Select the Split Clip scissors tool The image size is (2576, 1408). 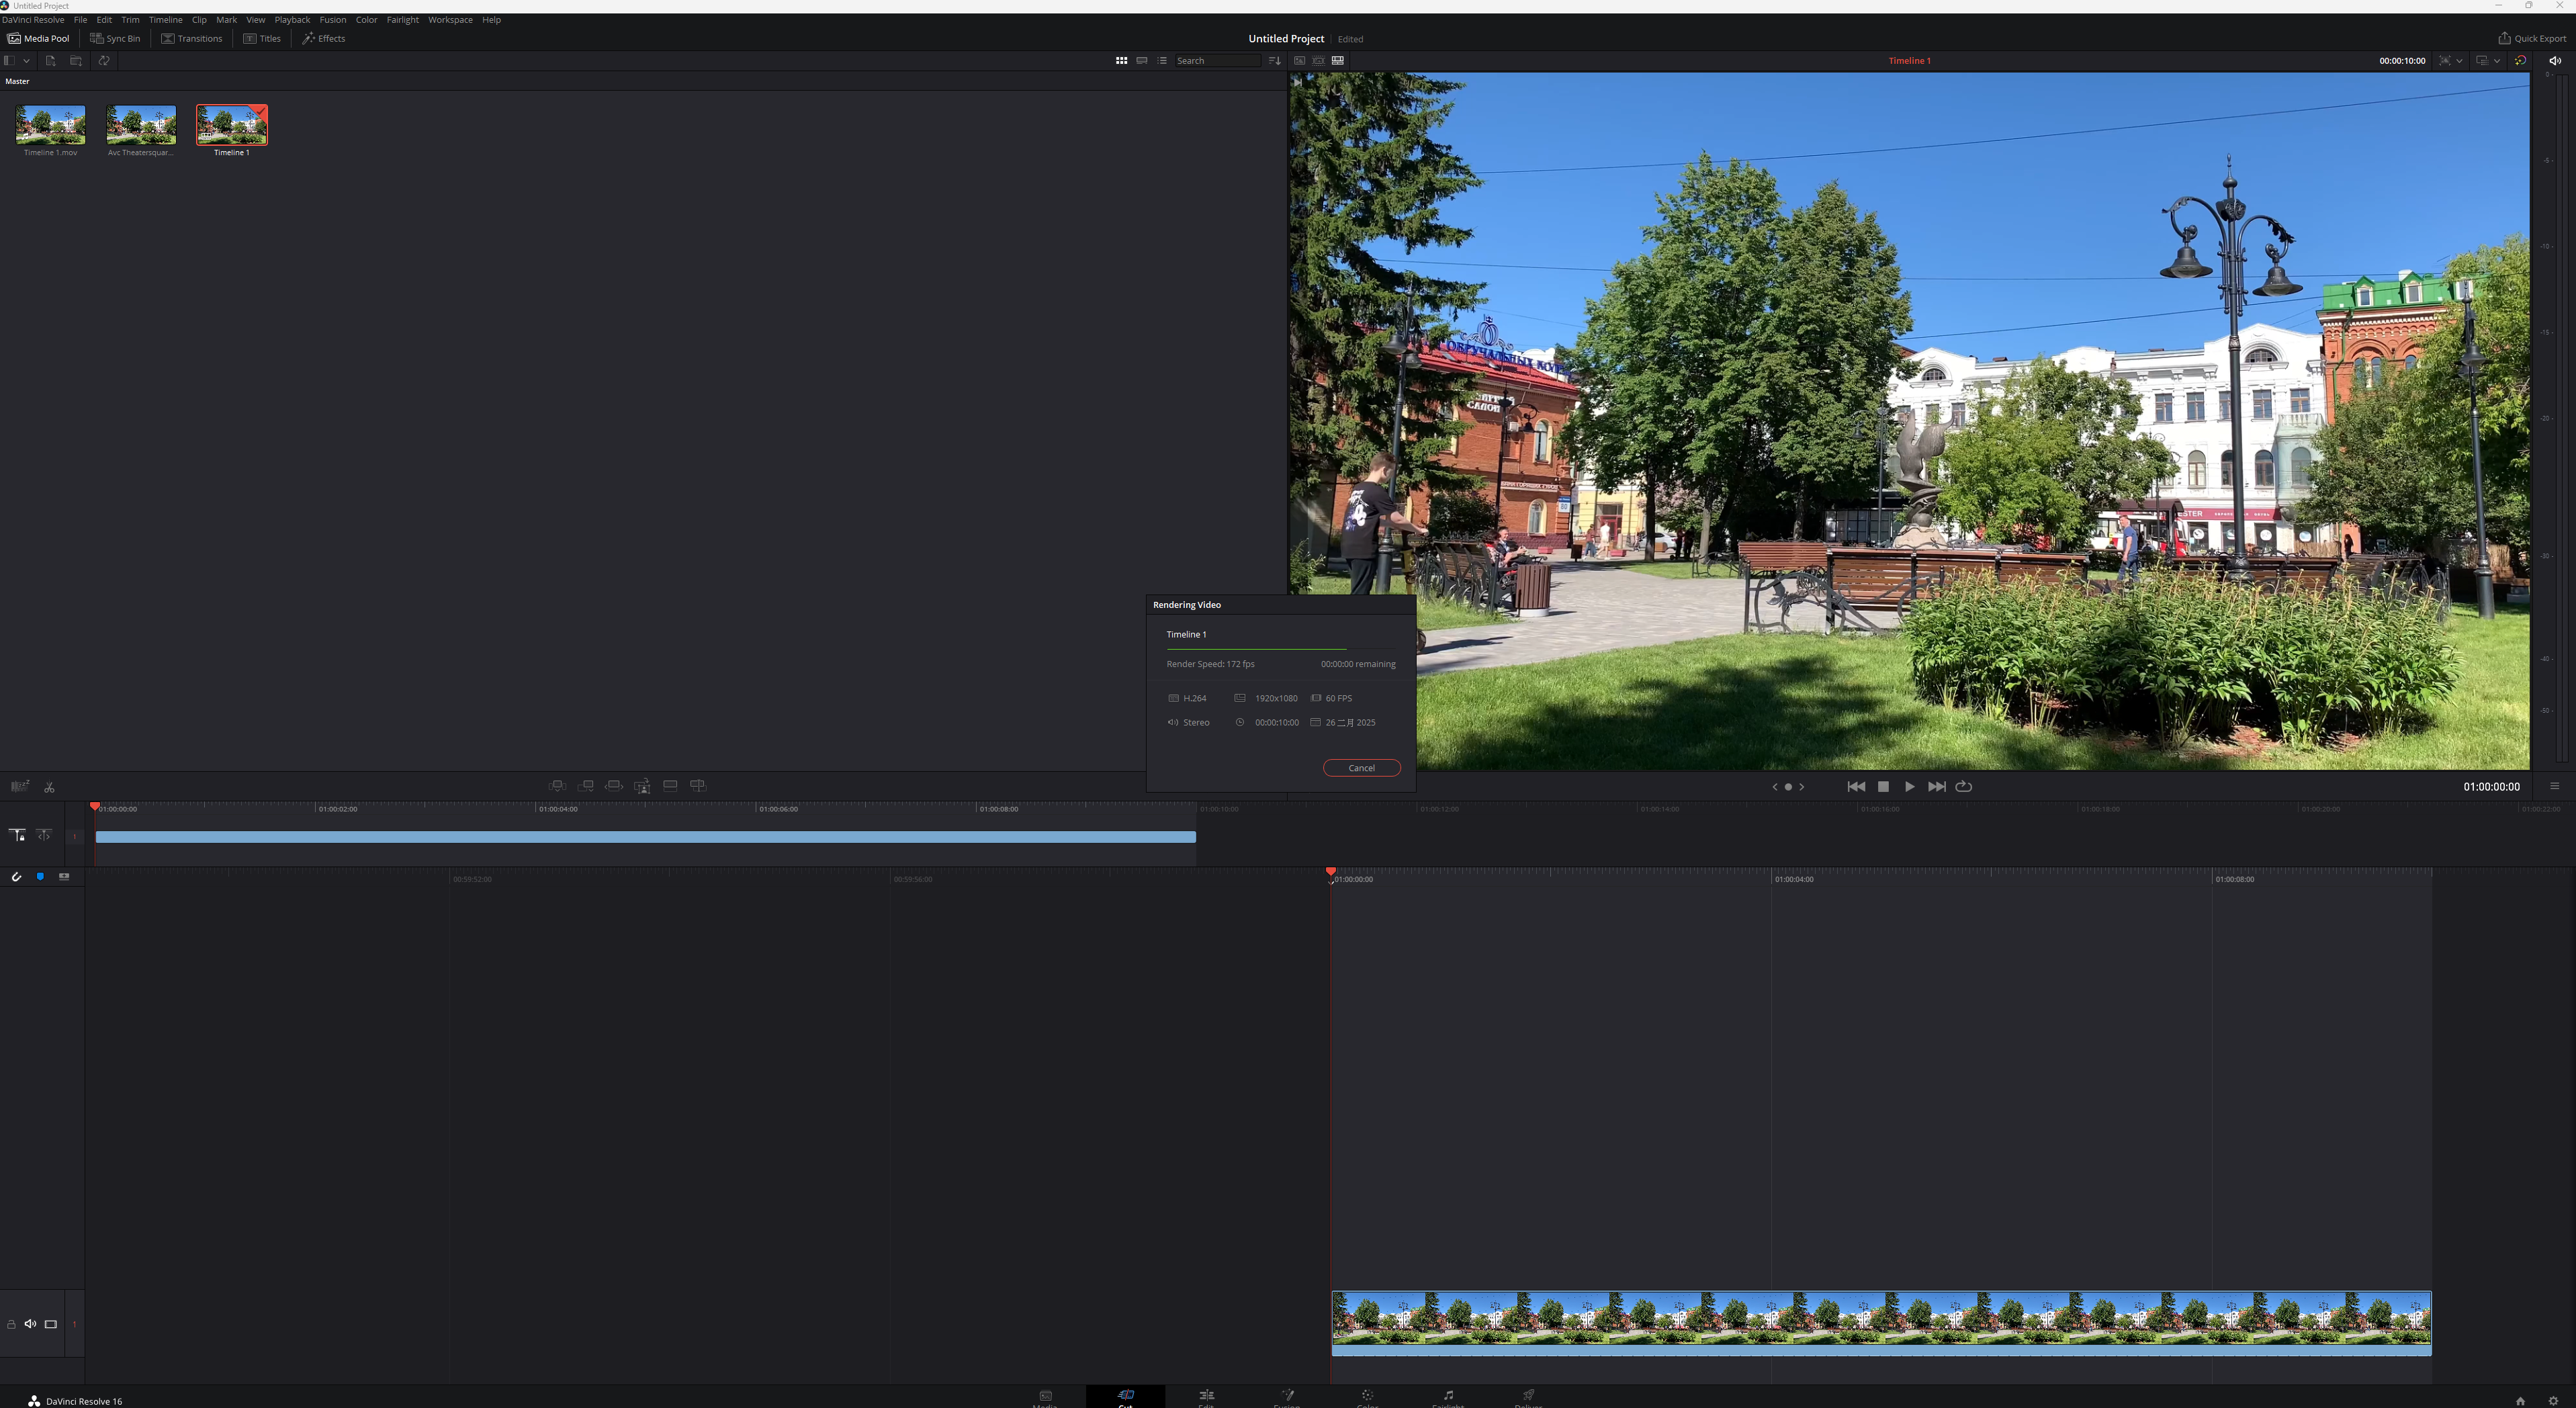tap(49, 787)
